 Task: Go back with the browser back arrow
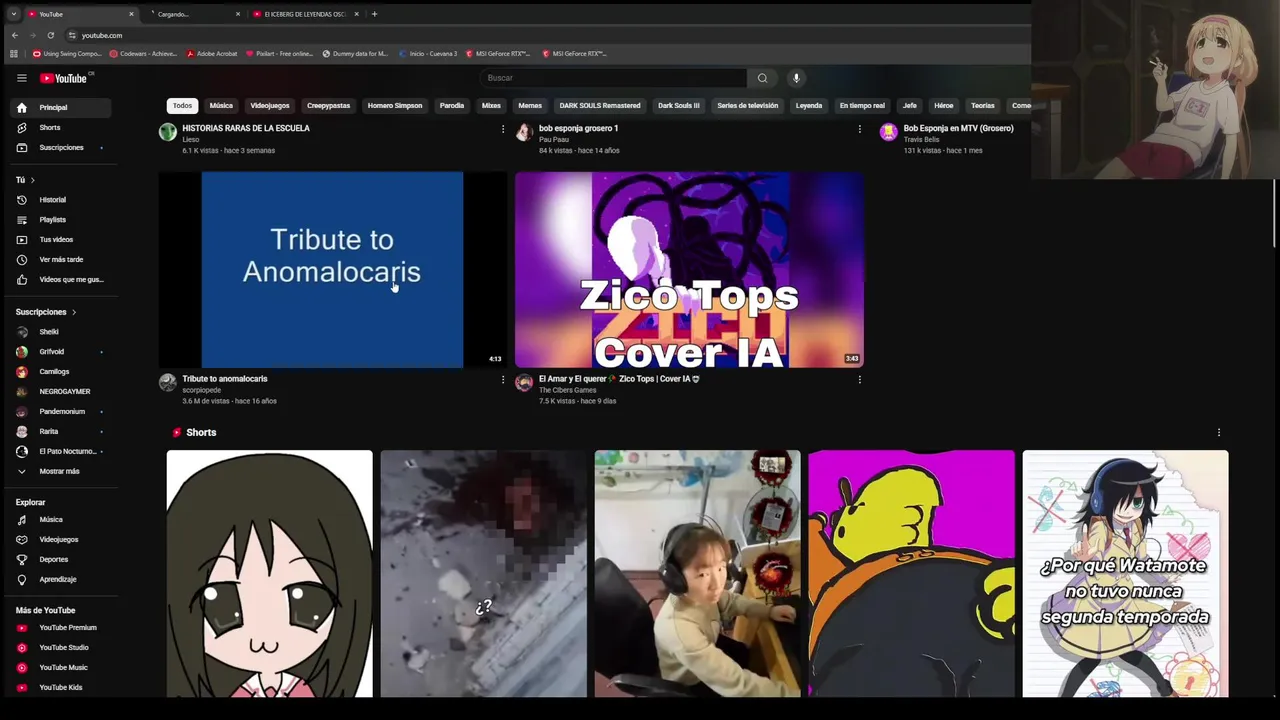(x=14, y=35)
